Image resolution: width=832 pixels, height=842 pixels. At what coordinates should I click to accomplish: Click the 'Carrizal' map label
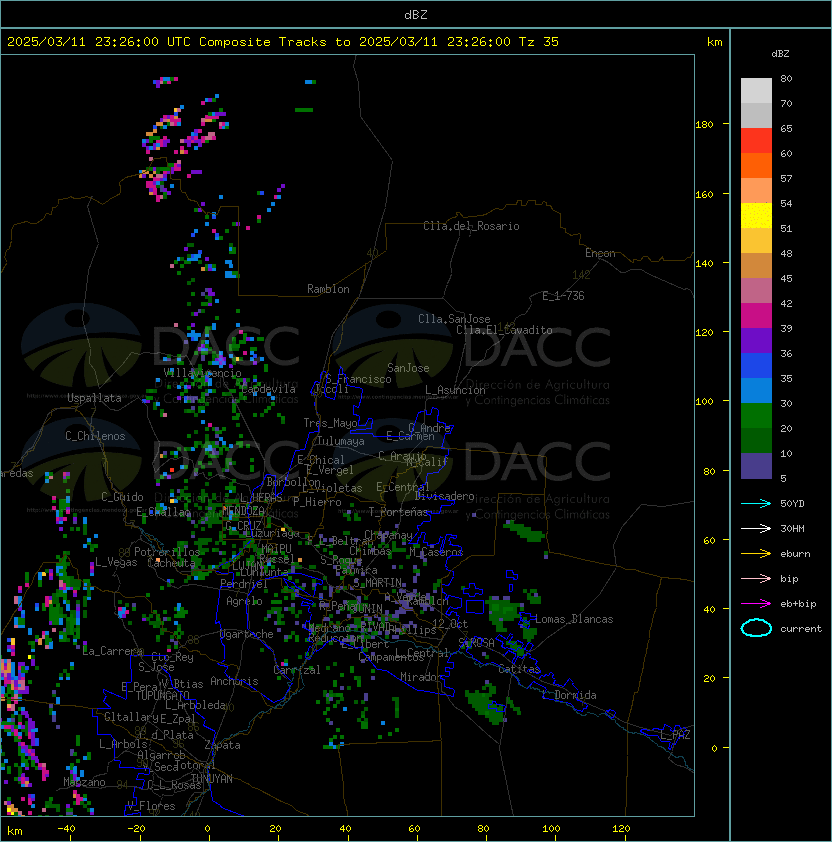tap(297, 670)
